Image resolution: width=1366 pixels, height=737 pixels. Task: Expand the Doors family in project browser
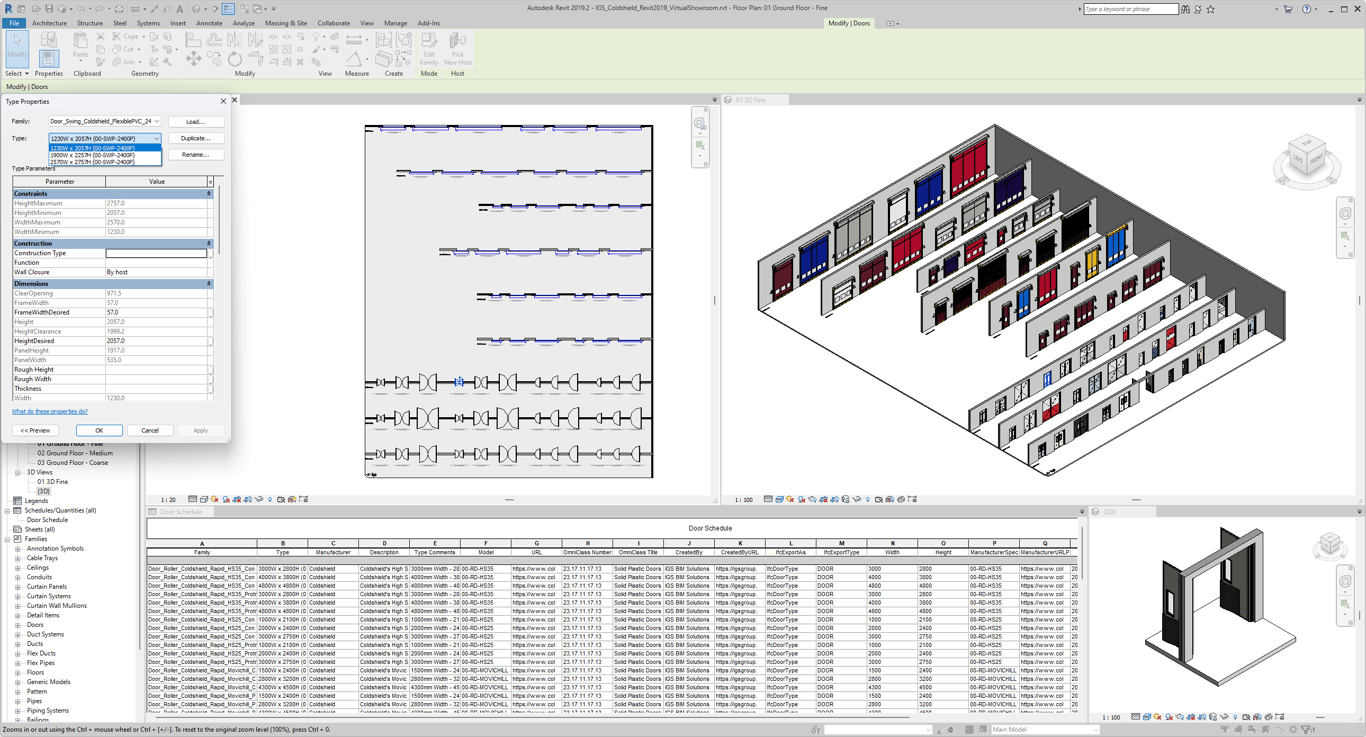[x=18, y=625]
